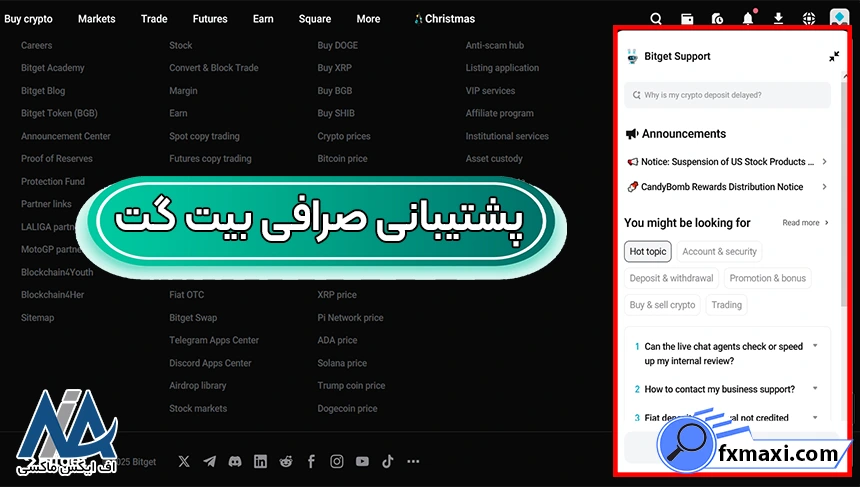Open the Telegram Apps Center link
This screenshot has width=860, height=487.
(x=214, y=340)
